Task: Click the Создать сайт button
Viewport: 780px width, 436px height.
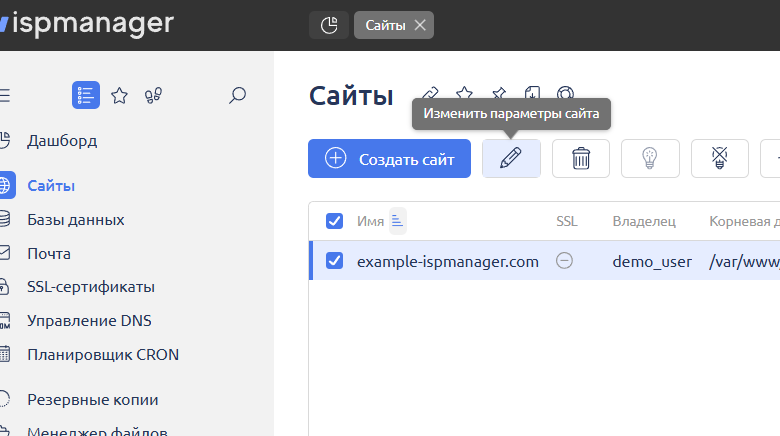Action: pos(389,158)
